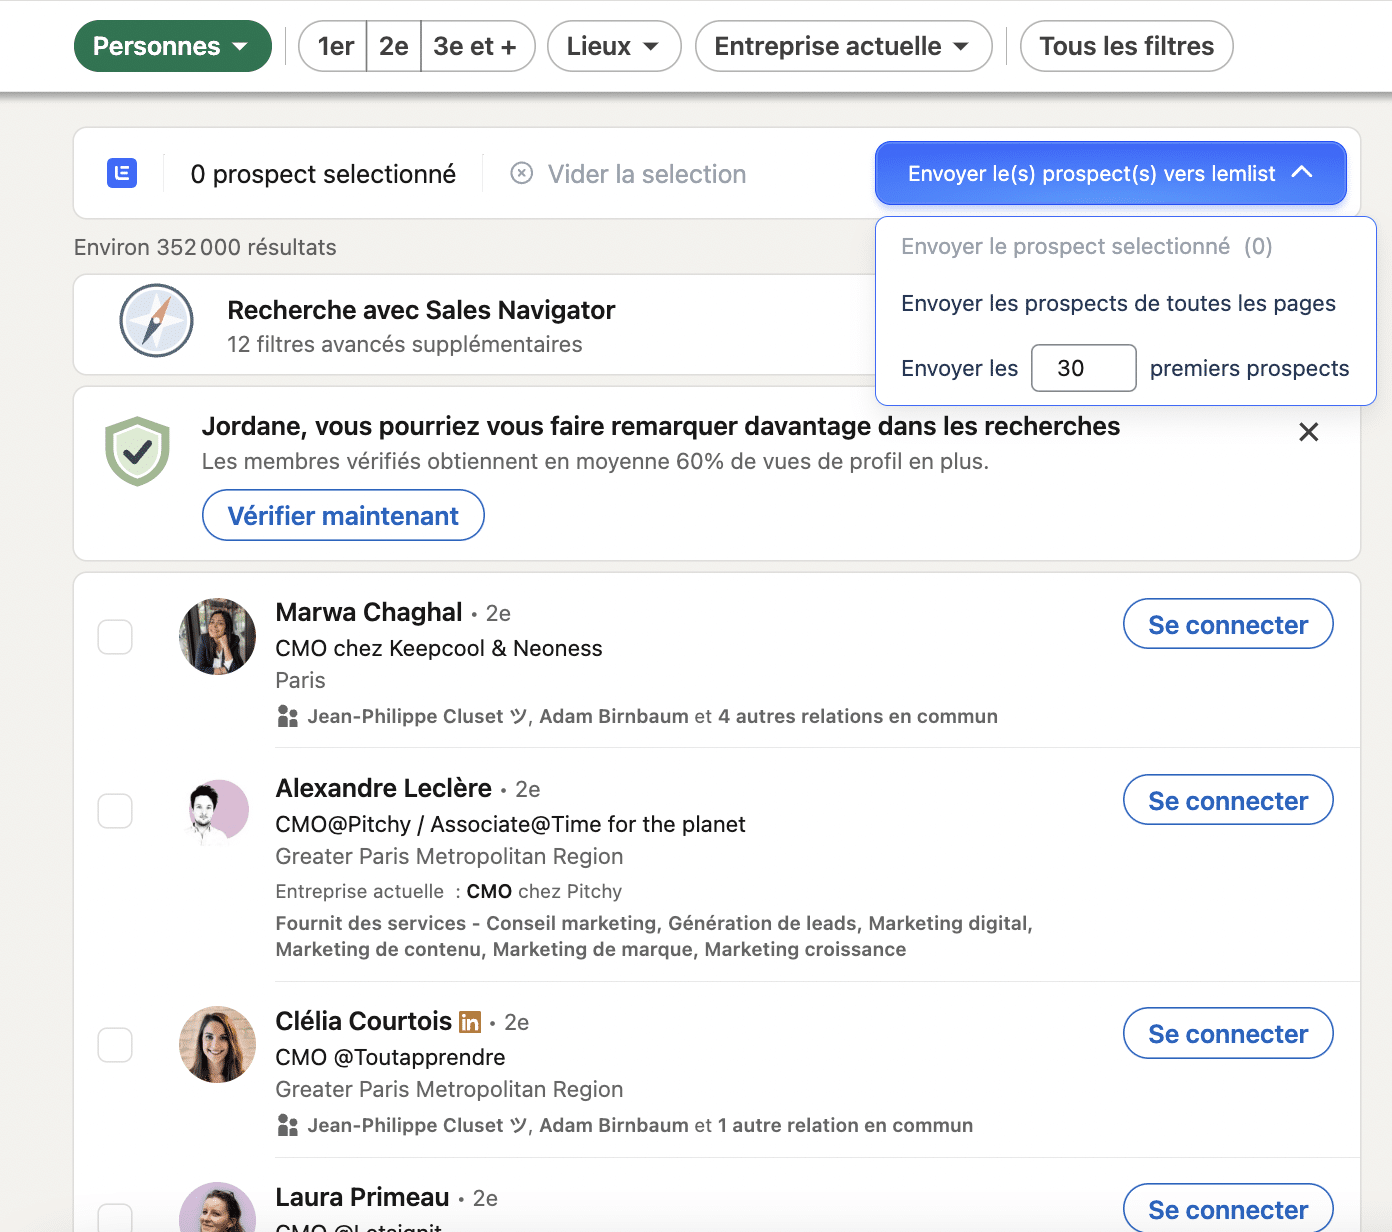
Task: Click Vérifier maintenant button
Action: click(343, 515)
